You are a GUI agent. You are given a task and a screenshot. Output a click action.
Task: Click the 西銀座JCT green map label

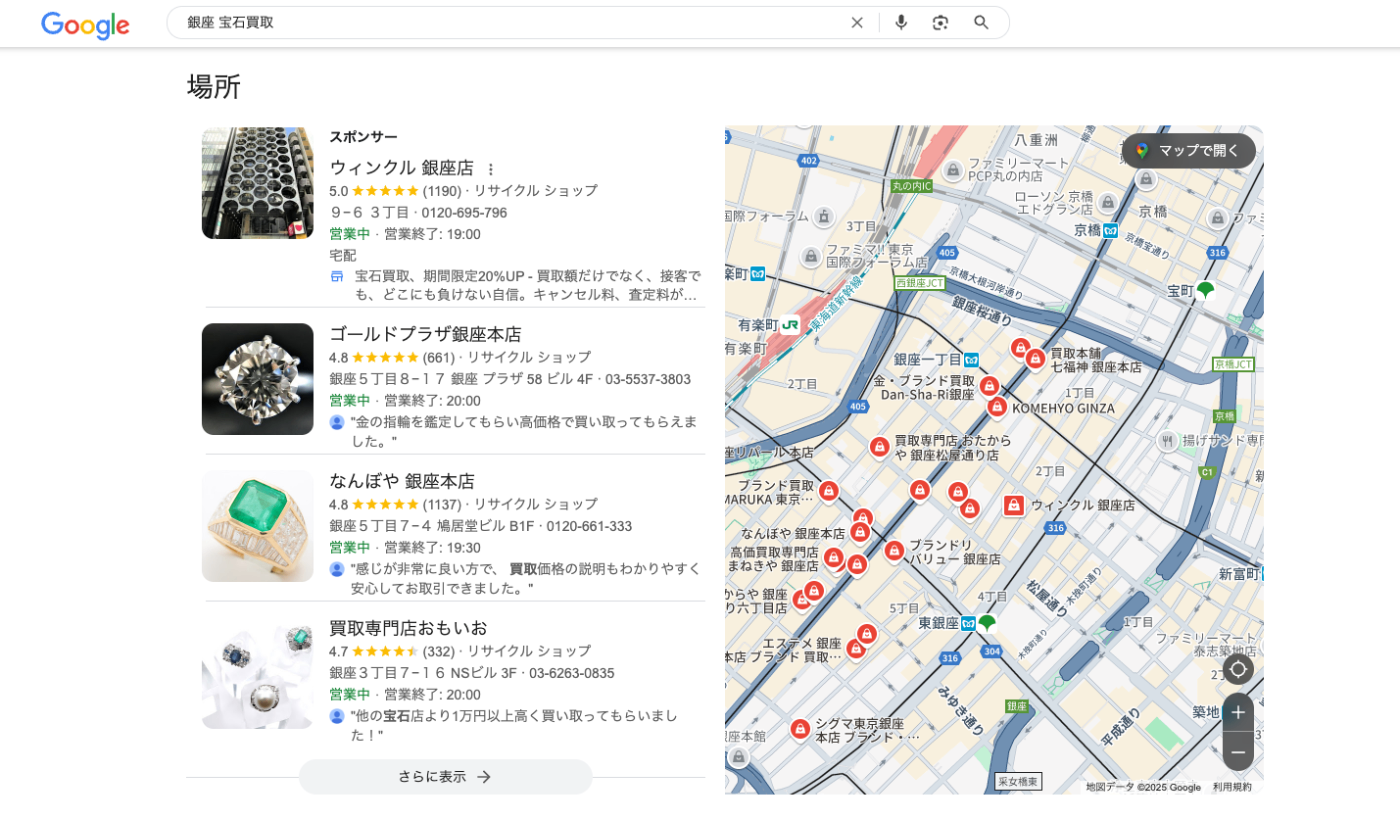point(920,283)
